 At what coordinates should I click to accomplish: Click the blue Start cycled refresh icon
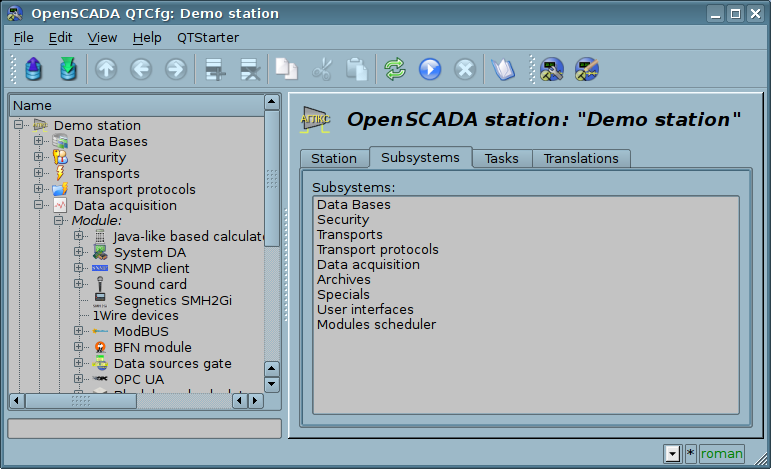coord(430,69)
